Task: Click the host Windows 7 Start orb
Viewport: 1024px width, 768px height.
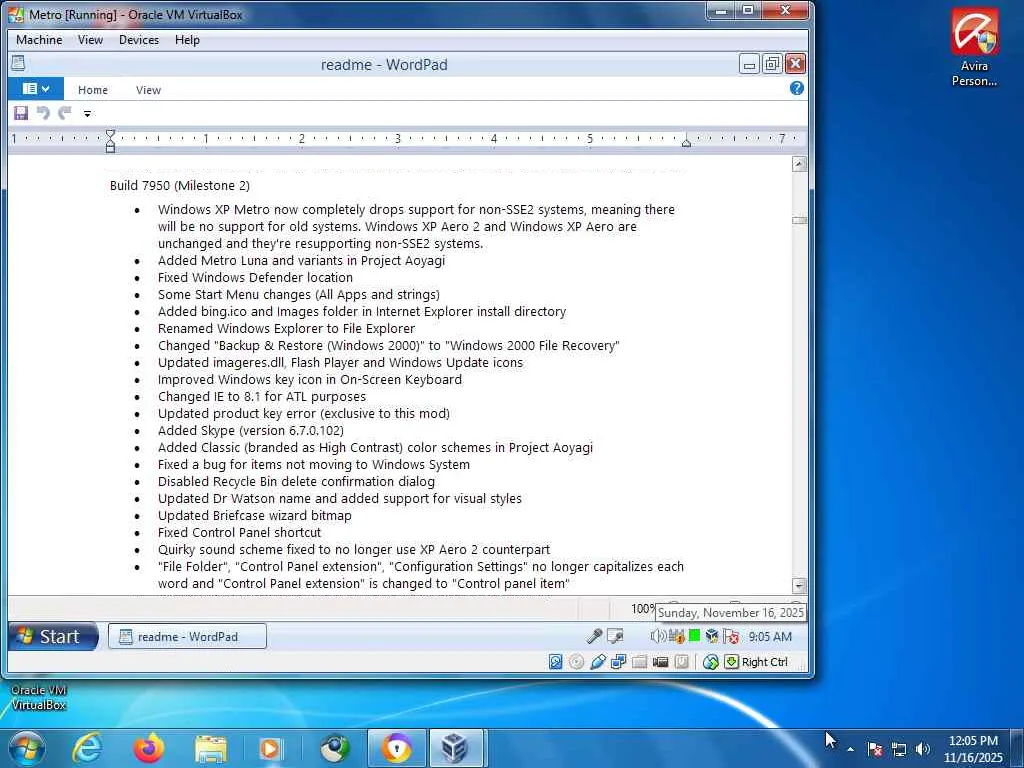Action: (x=27, y=748)
